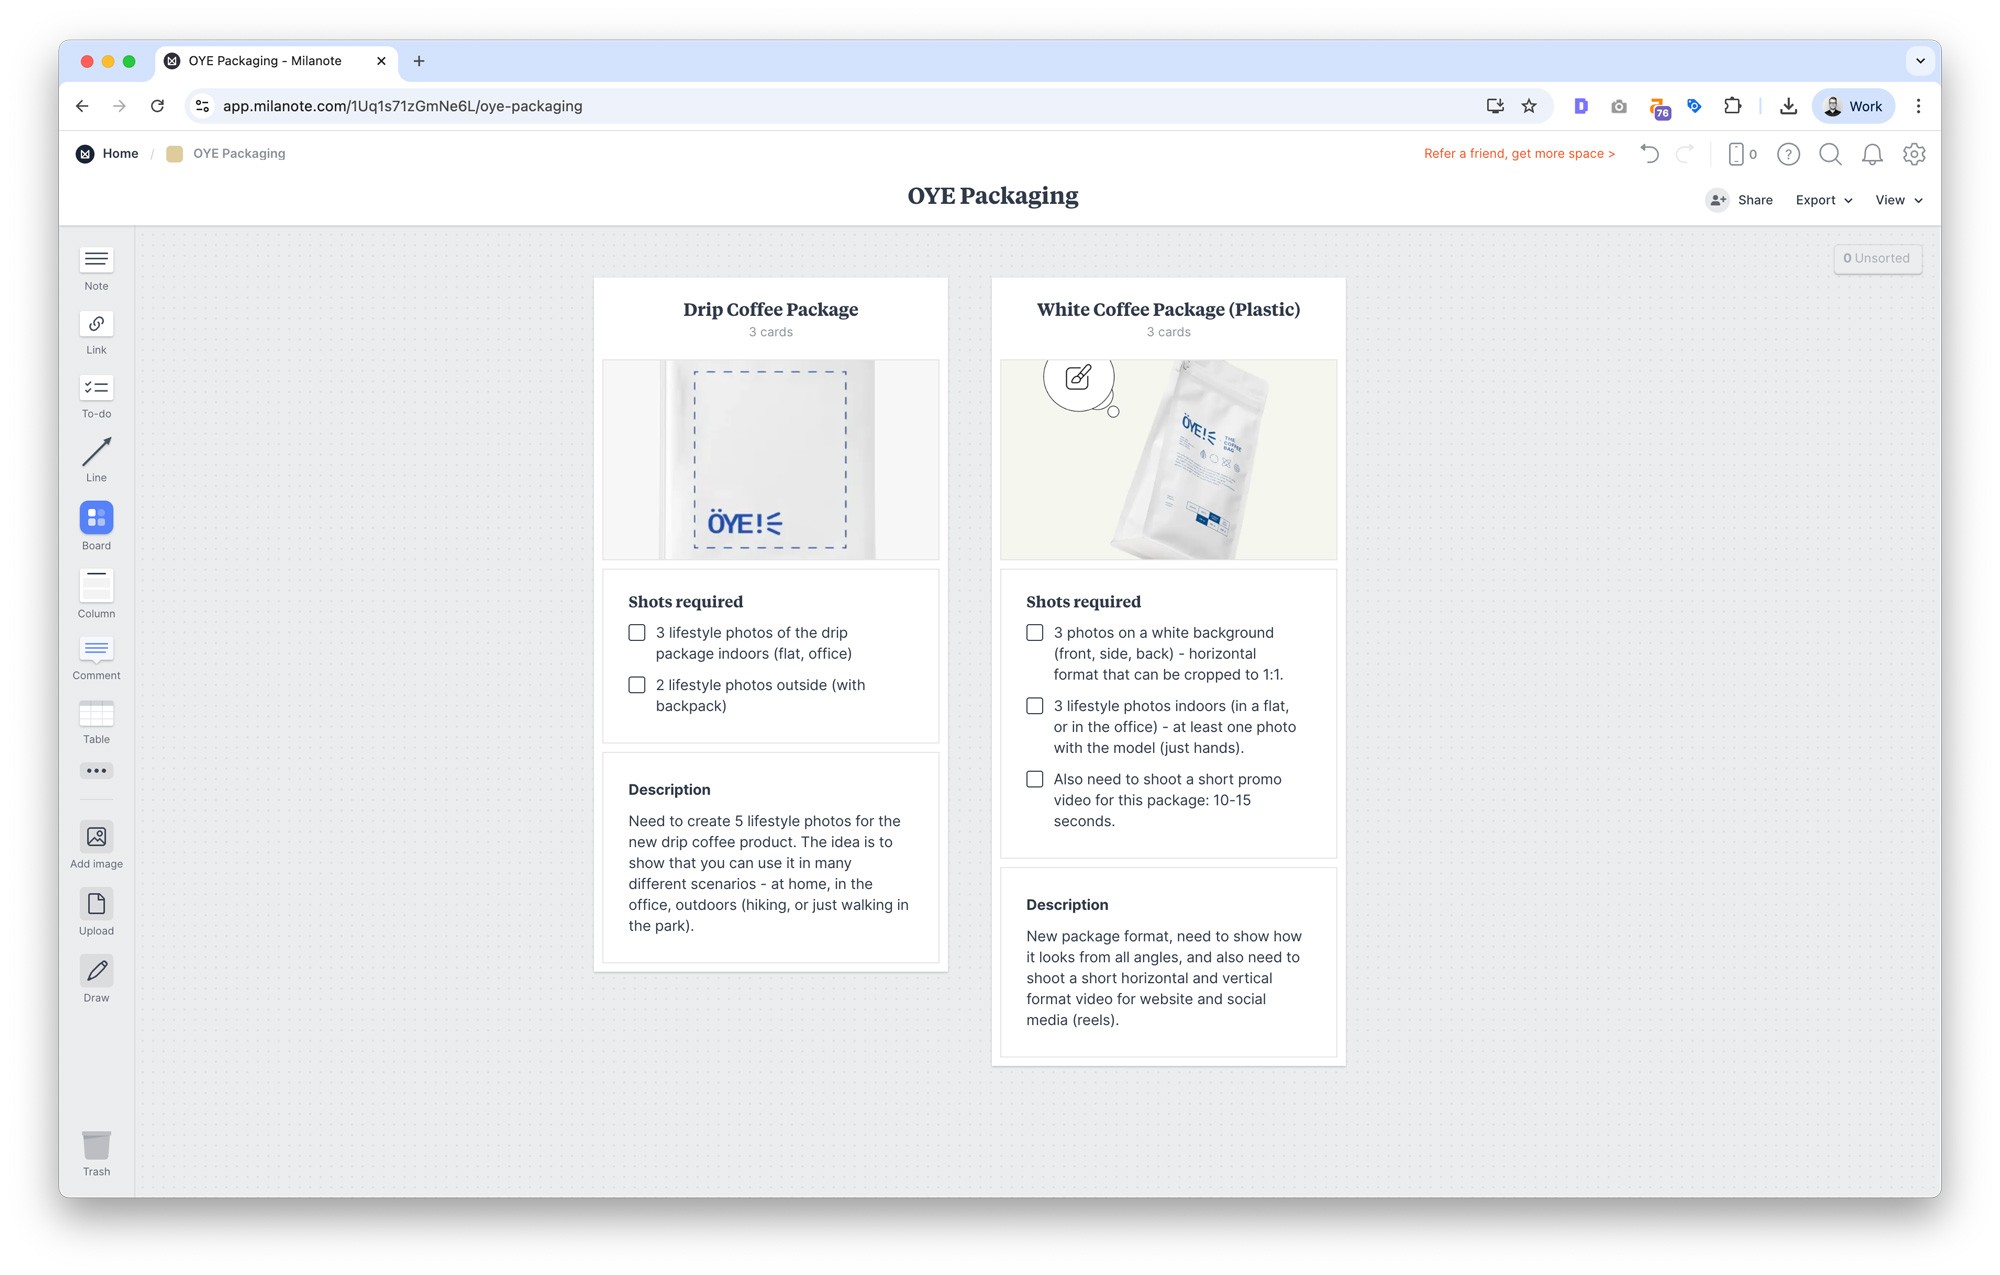This screenshot has height=1275, width=2000.
Task: Open site information icon in address bar
Action: (202, 106)
